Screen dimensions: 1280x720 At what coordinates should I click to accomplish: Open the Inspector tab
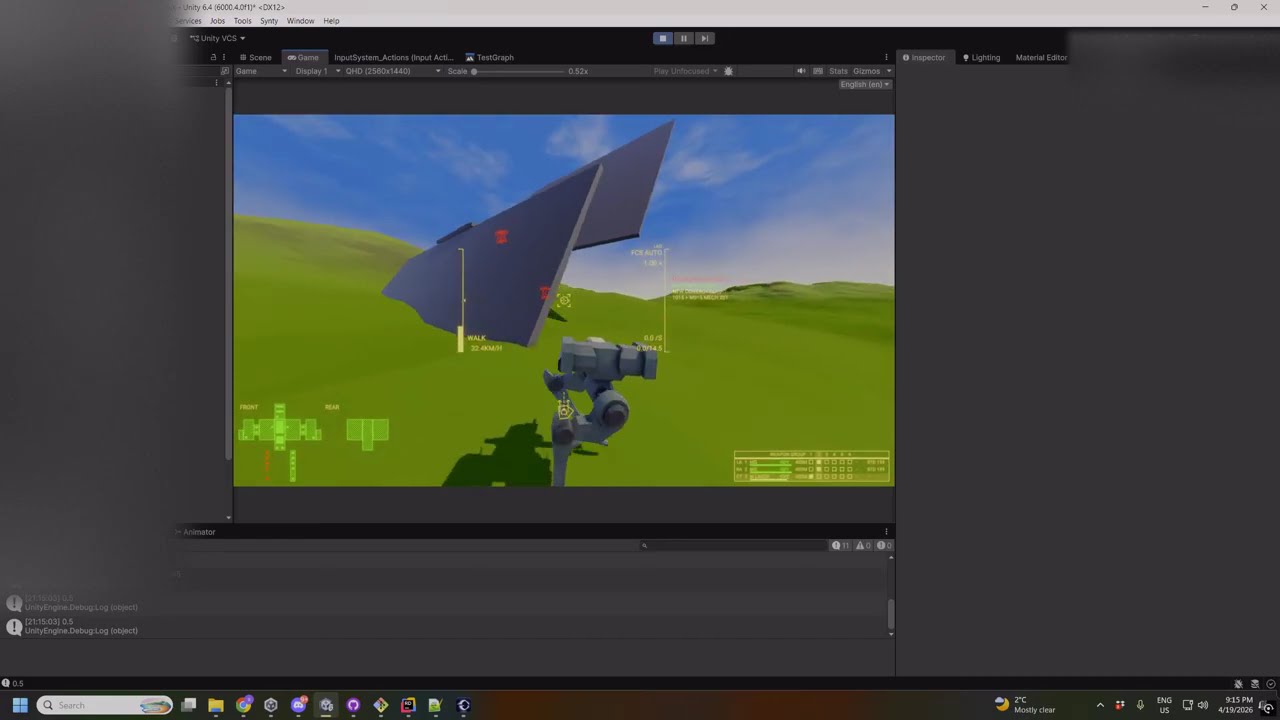click(x=923, y=57)
